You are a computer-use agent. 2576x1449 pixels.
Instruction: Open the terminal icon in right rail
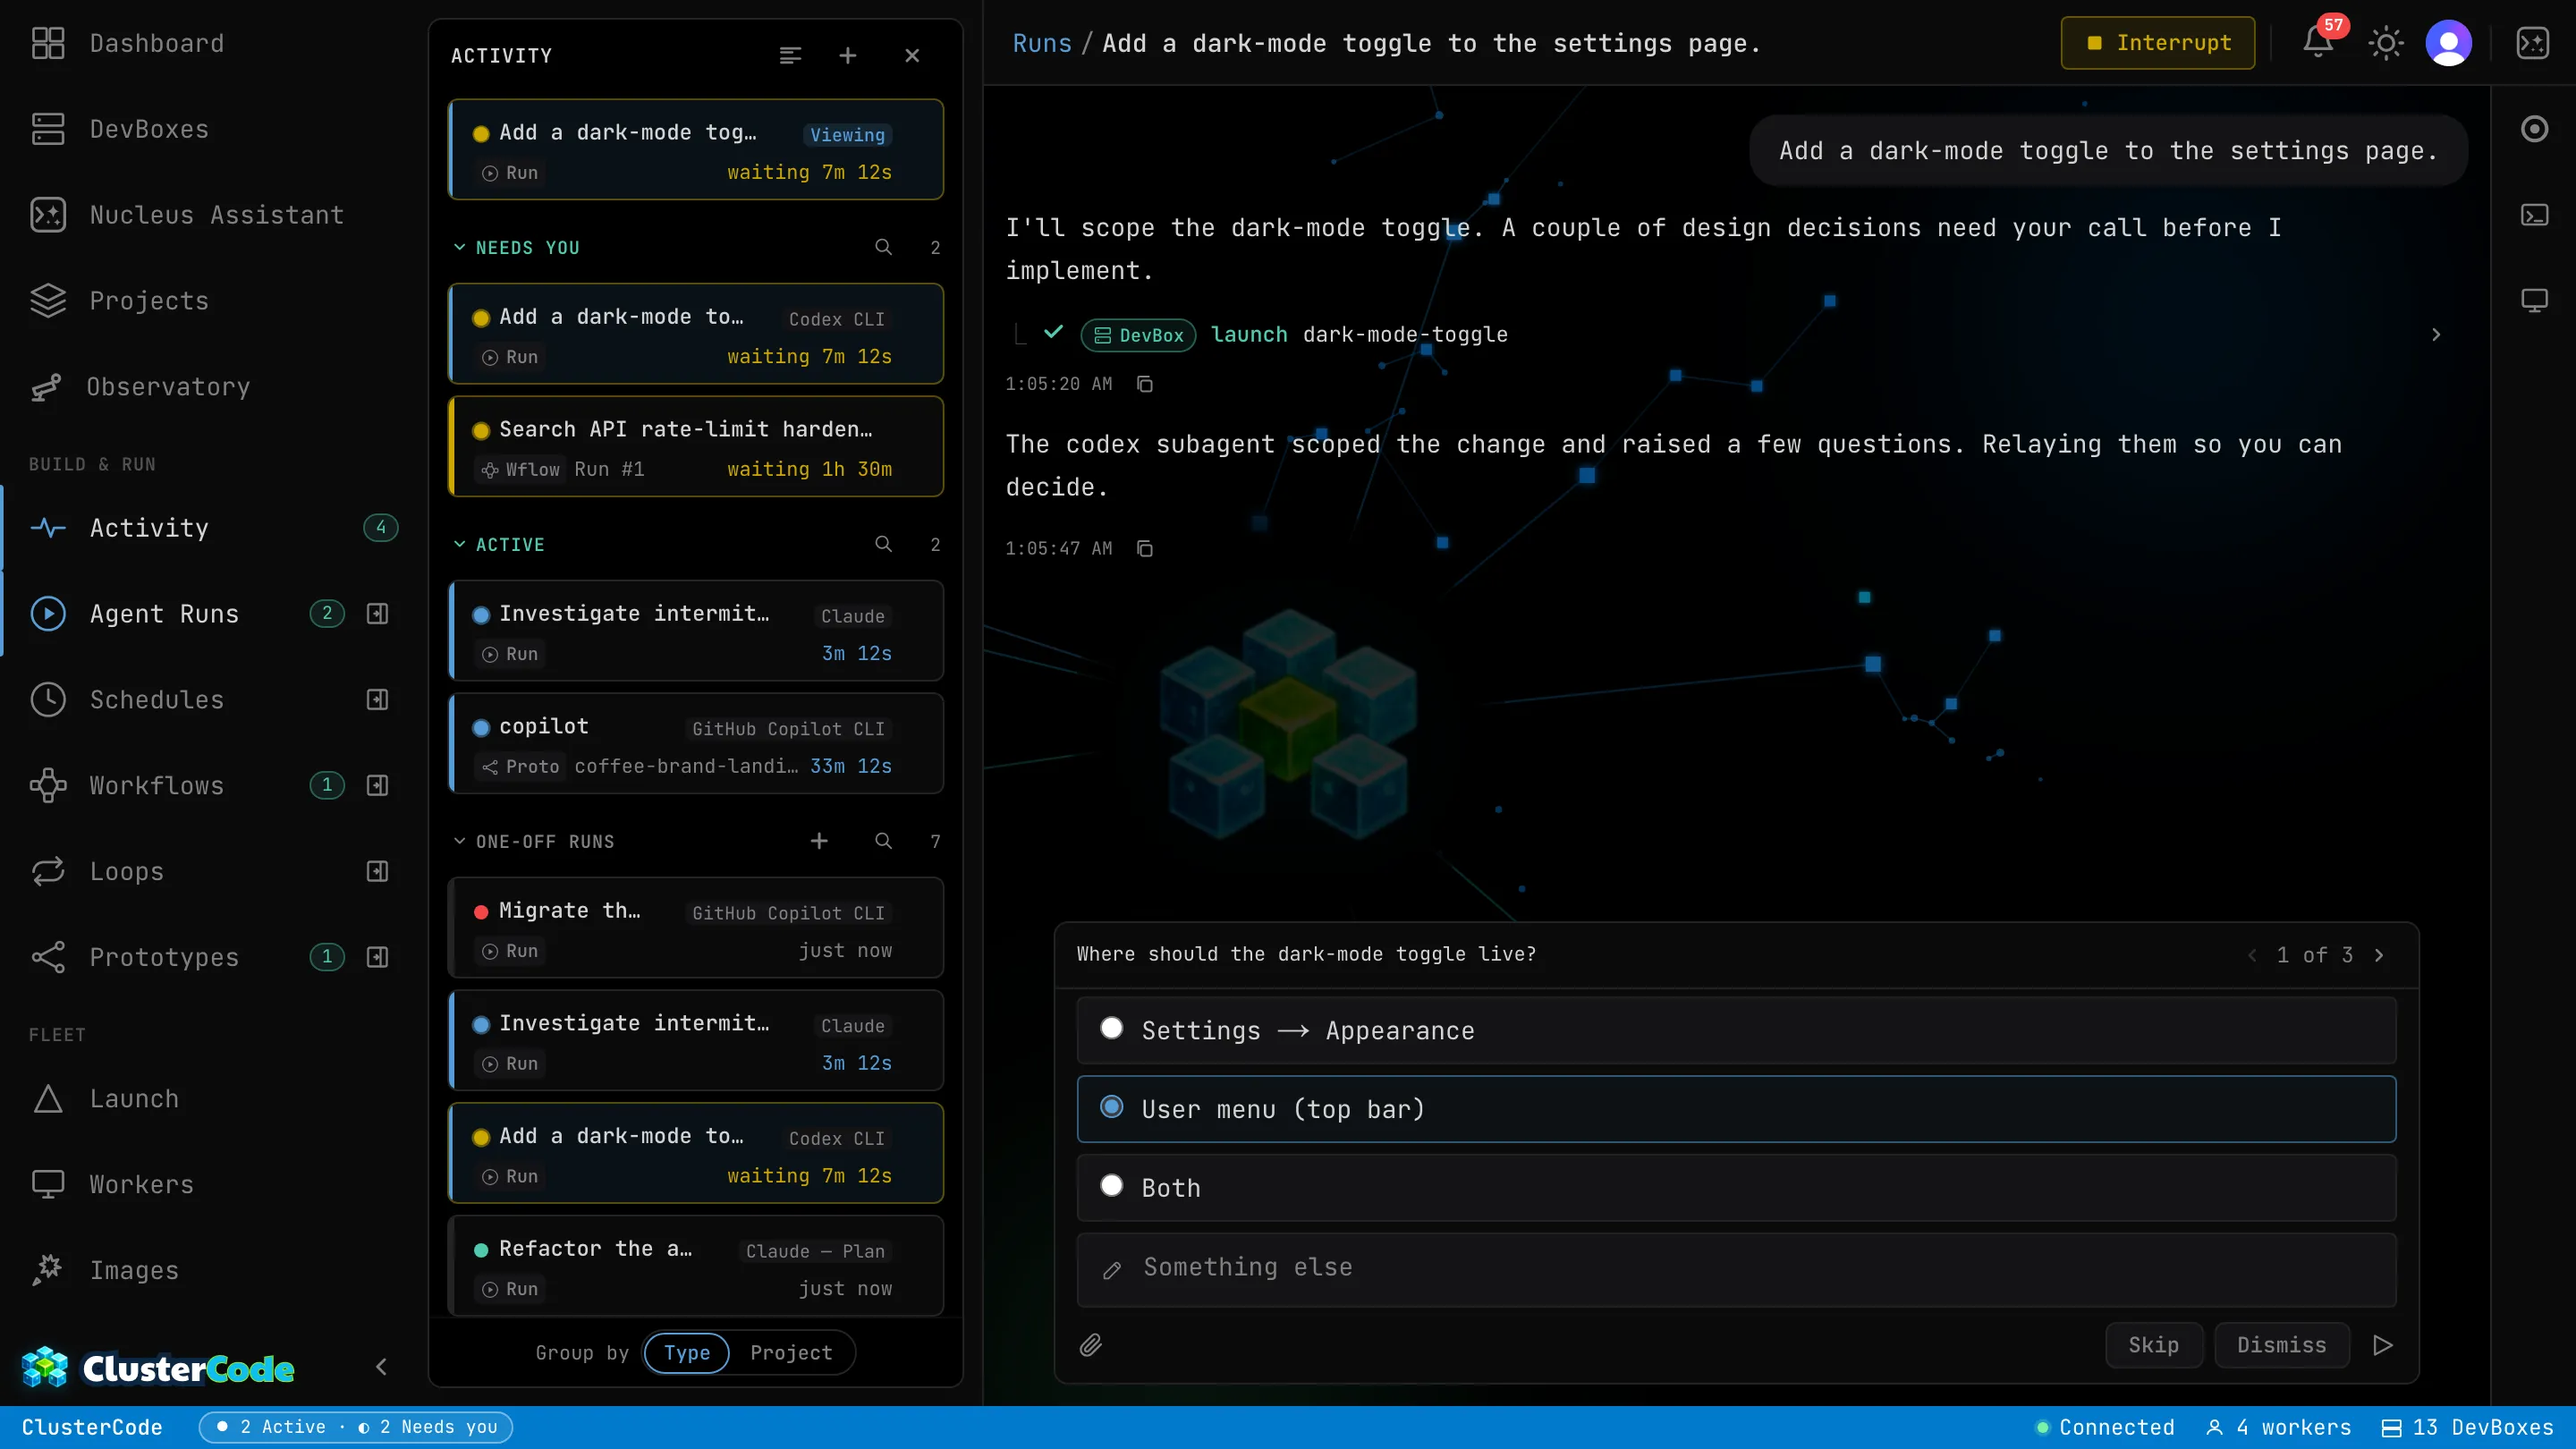click(2534, 215)
